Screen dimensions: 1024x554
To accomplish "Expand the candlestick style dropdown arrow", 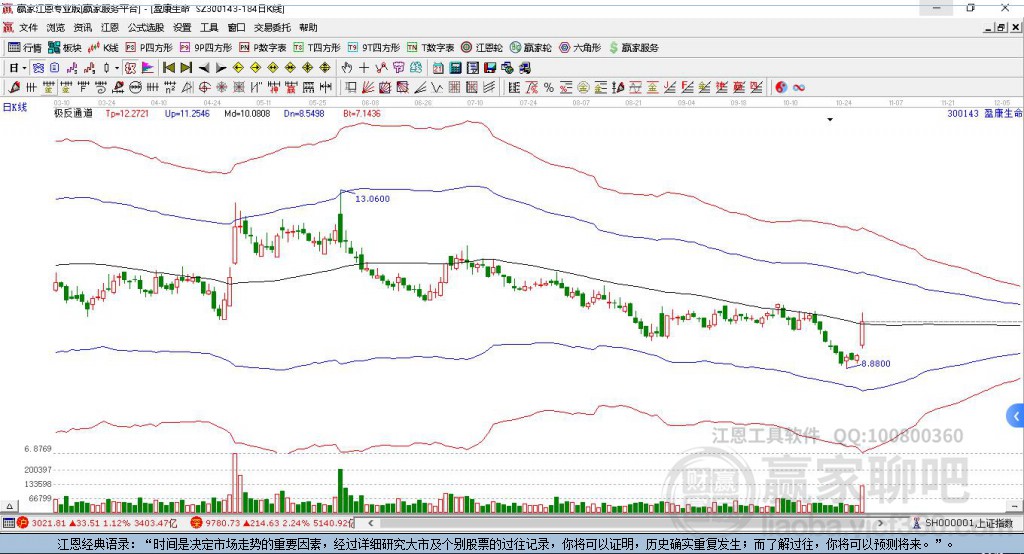I will (x=117, y=68).
